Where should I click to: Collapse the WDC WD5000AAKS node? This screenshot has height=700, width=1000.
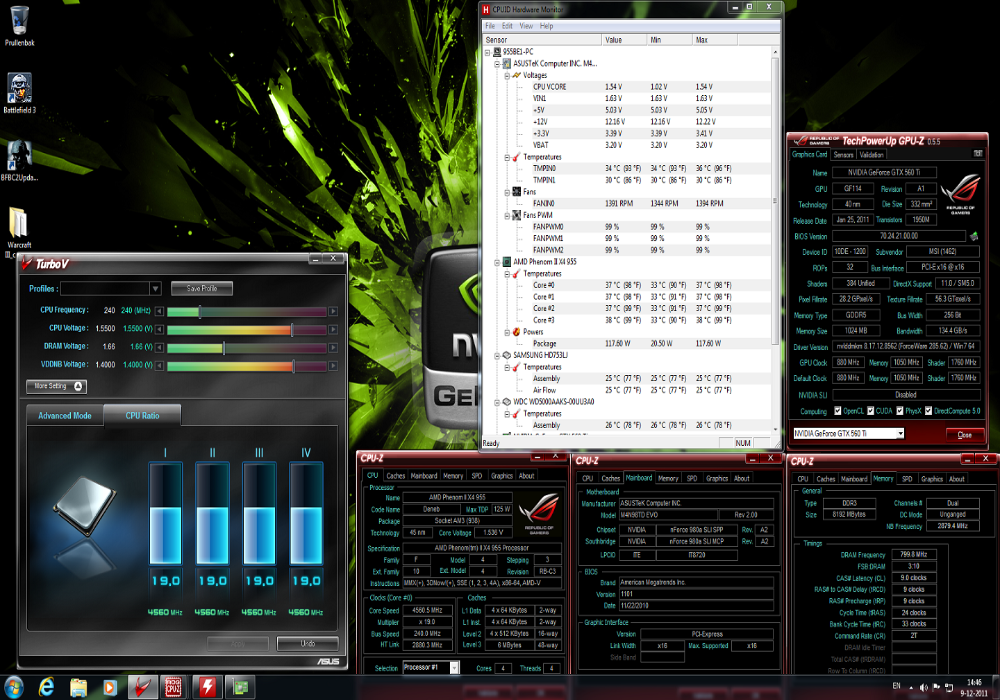pos(497,402)
